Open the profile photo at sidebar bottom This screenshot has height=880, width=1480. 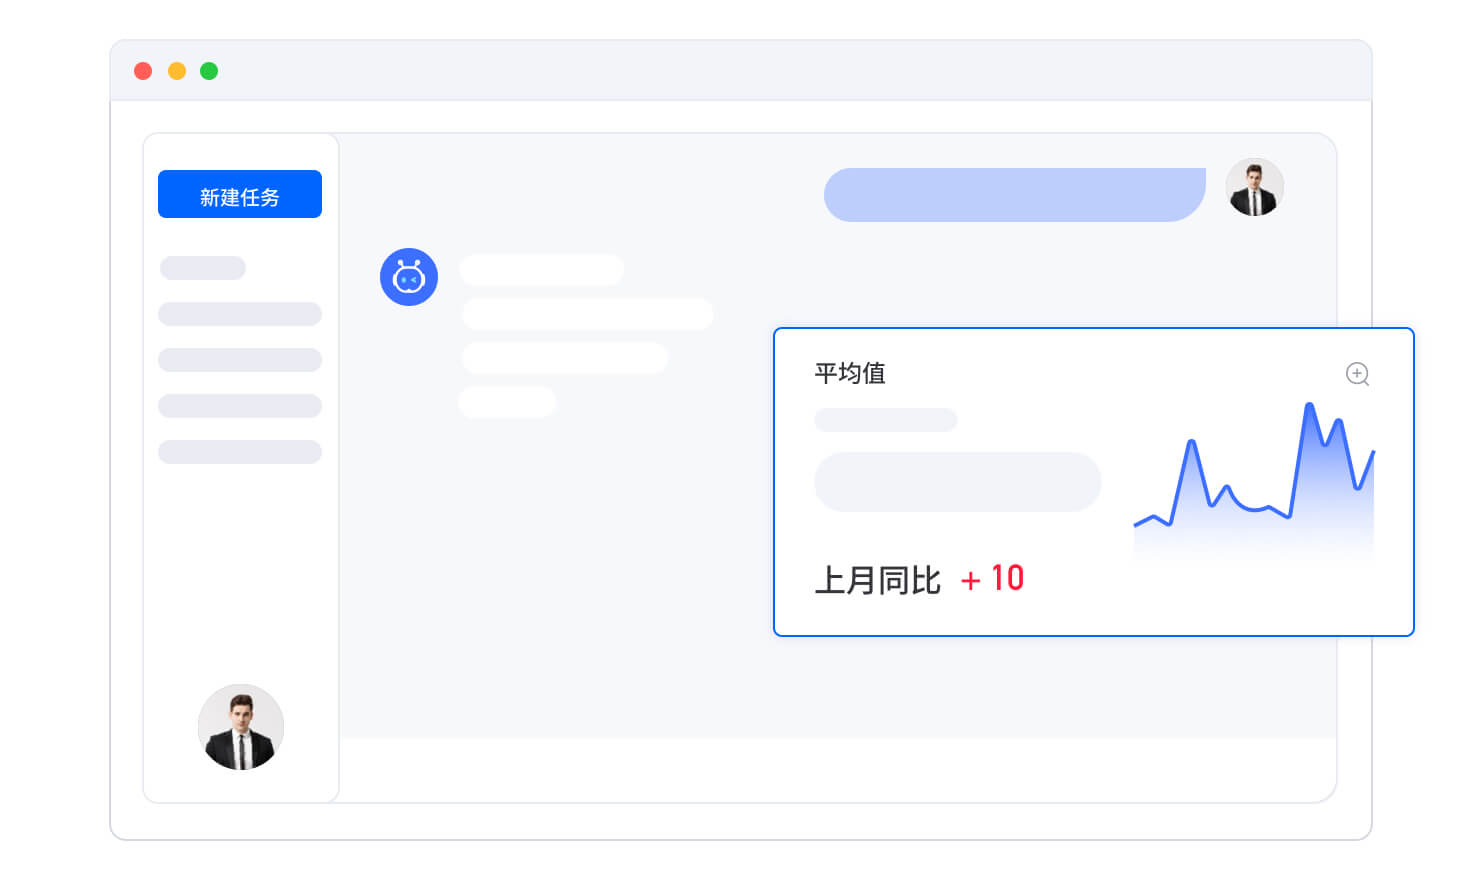coord(241,727)
